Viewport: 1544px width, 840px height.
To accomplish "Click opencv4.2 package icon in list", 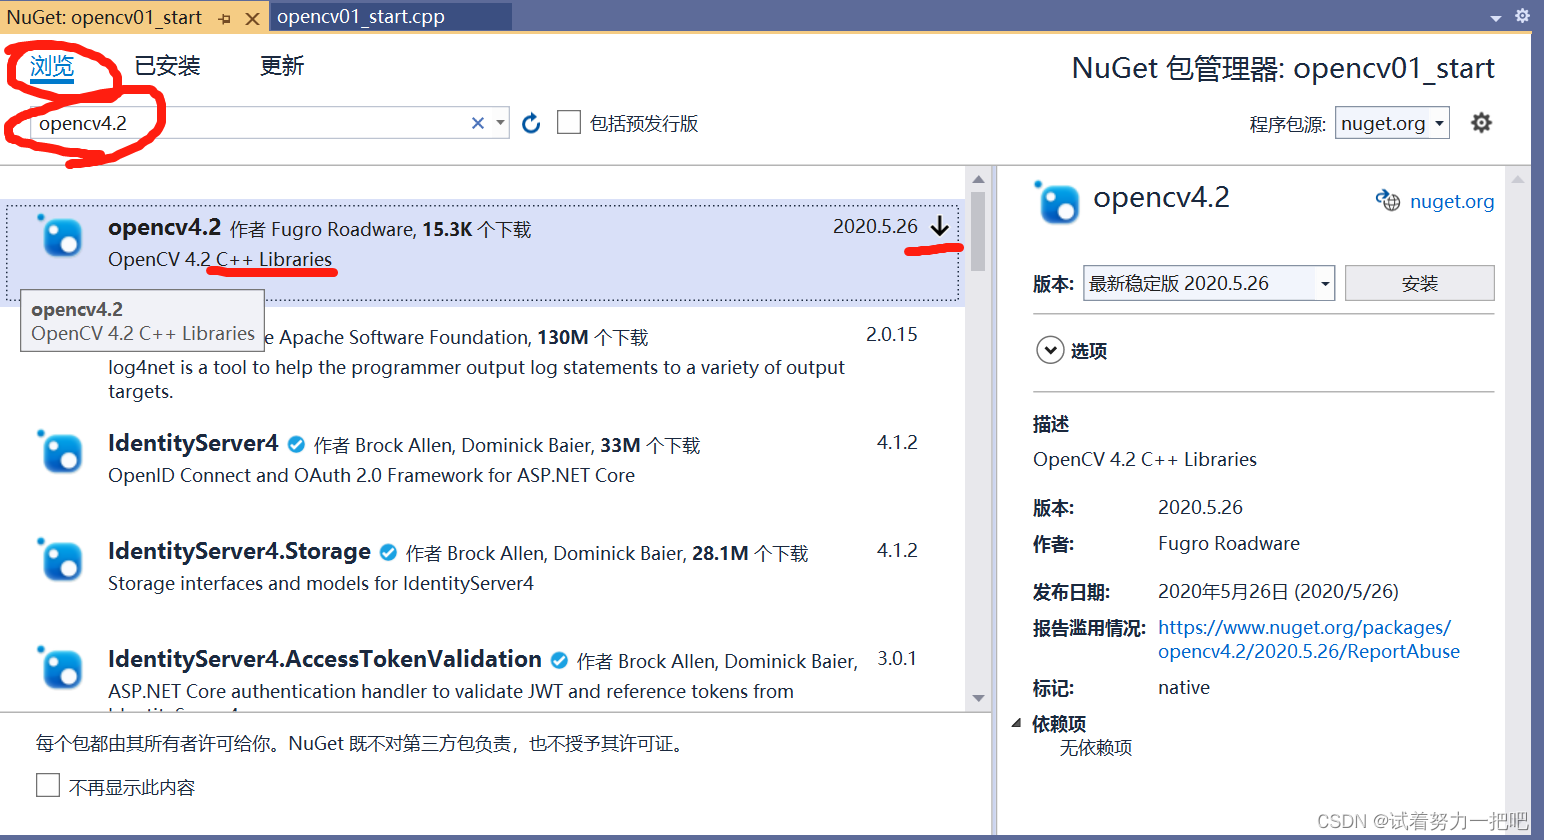I will coord(60,237).
